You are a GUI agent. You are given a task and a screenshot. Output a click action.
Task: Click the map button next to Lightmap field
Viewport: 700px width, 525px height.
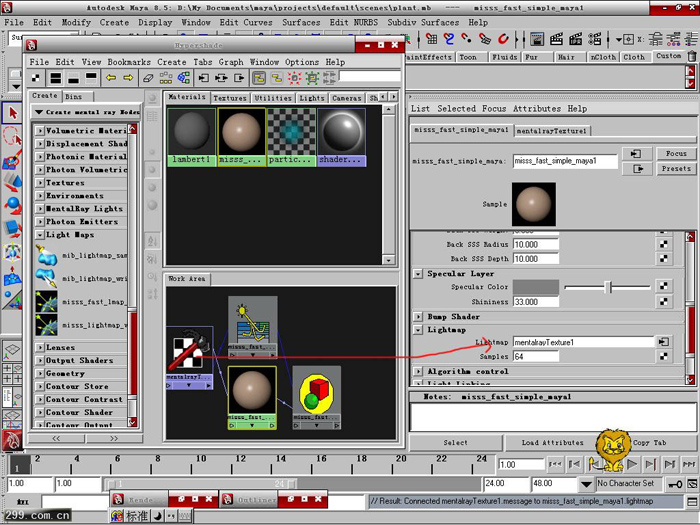(664, 342)
